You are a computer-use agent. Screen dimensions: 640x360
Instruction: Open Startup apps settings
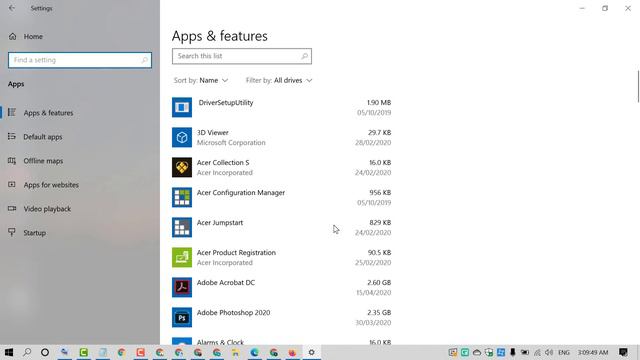pyautogui.click(x=34, y=233)
